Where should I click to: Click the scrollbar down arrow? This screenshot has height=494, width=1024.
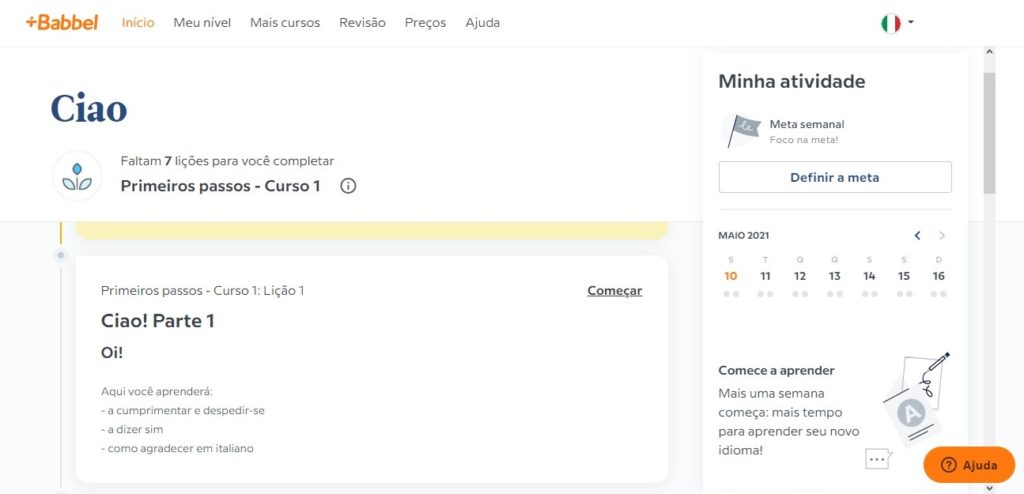pyautogui.click(x=989, y=487)
